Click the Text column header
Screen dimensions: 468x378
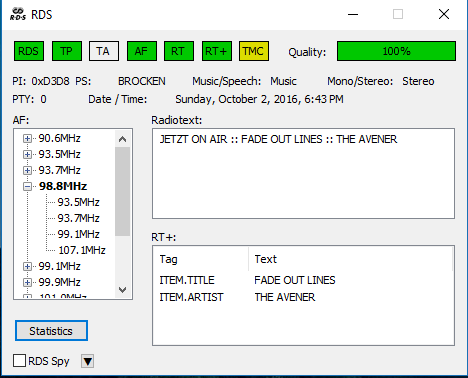pyautogui.click(x=350, y=259)
